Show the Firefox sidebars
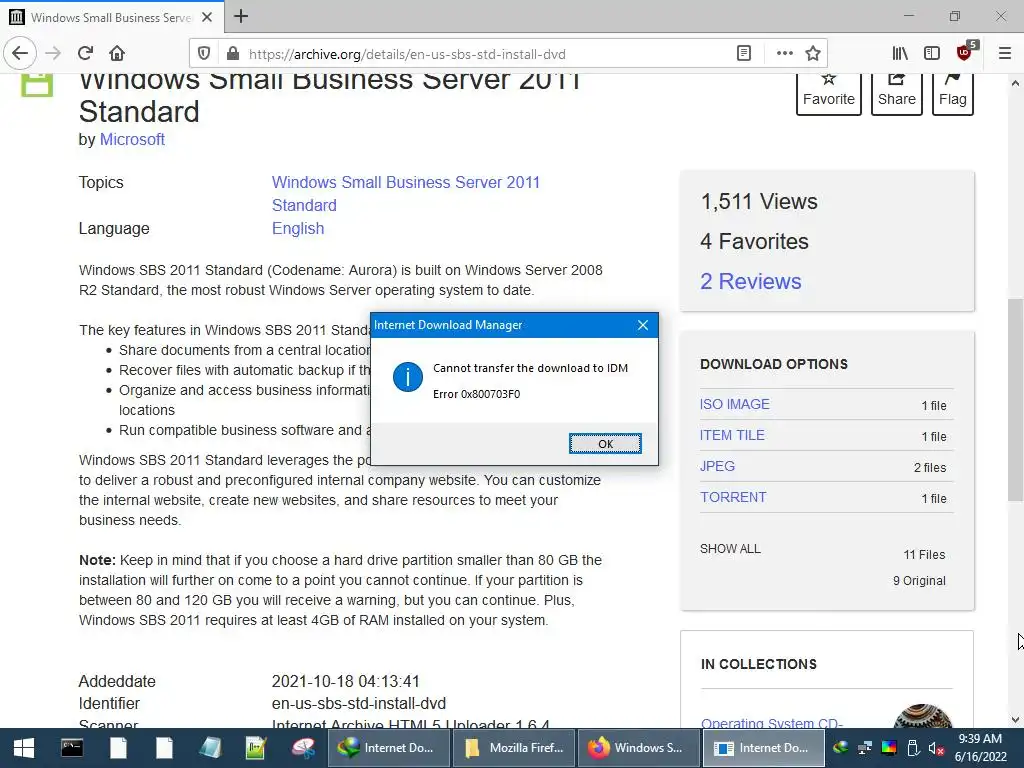Screen dimensions: 1024x768 (x=932, y=54)
